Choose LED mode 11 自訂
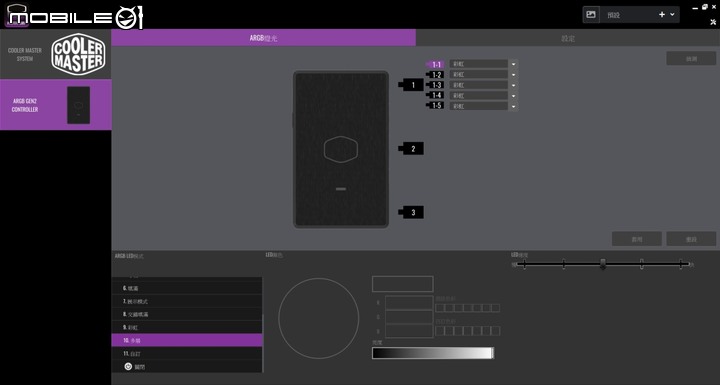Viewport: 720px width, 385px height. (187, 354)
